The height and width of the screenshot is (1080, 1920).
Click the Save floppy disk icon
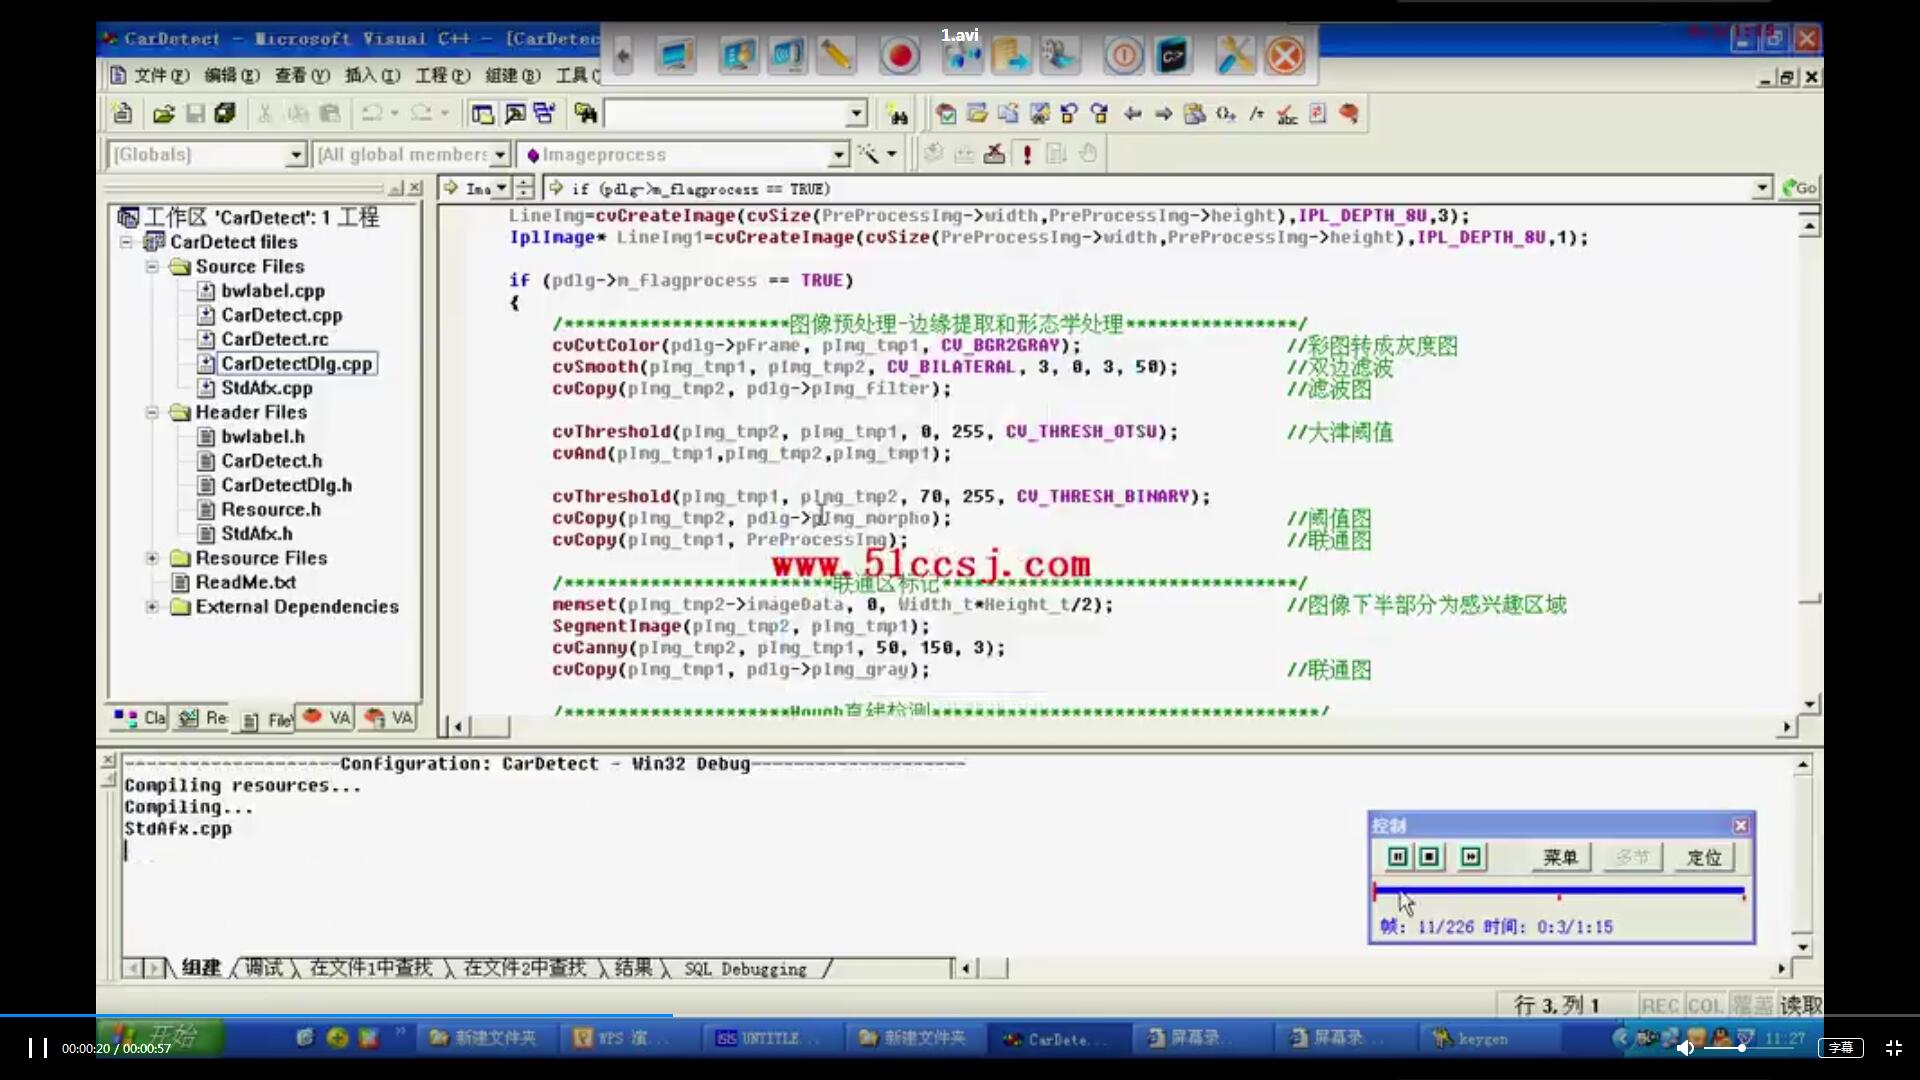click(x=195, y=114)
